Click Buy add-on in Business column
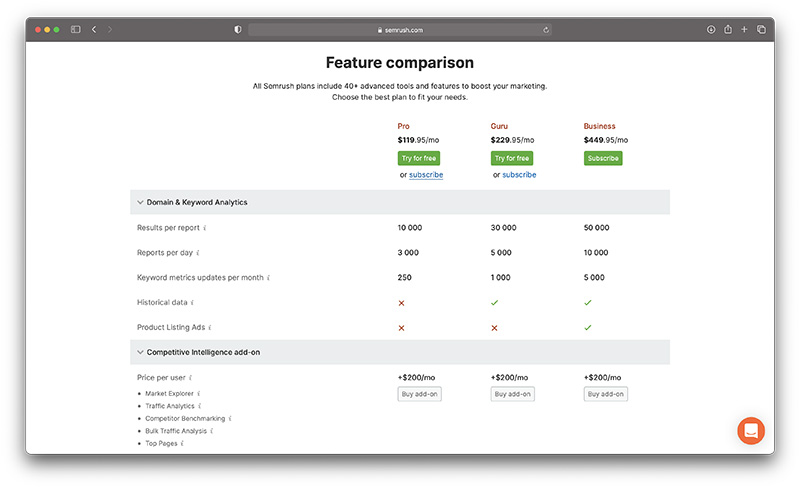 tap(605, 394)
